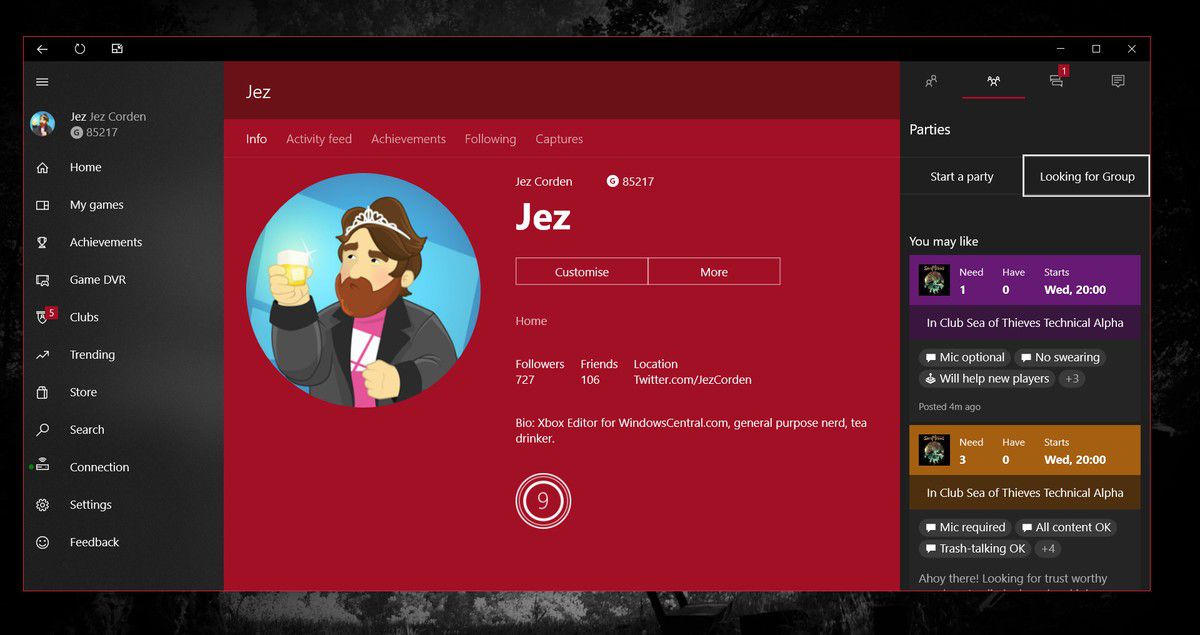Click the No swearing tag
Screen dimensions: 1200x635
coord(1060,357)
